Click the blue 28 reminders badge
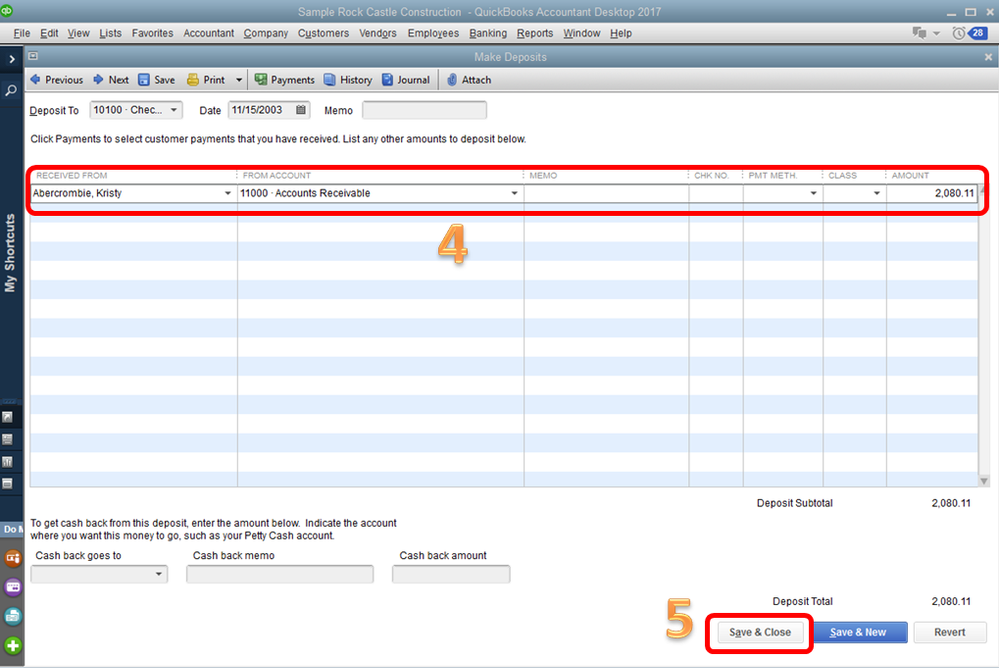Screen dimensions: 999x668 coord(977,33)
